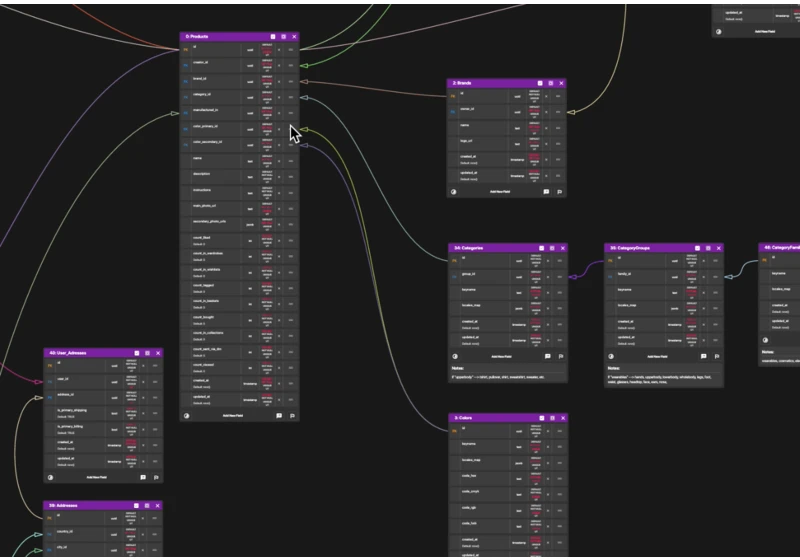Select the brand_id field name in Products

[x=199, y=79]
